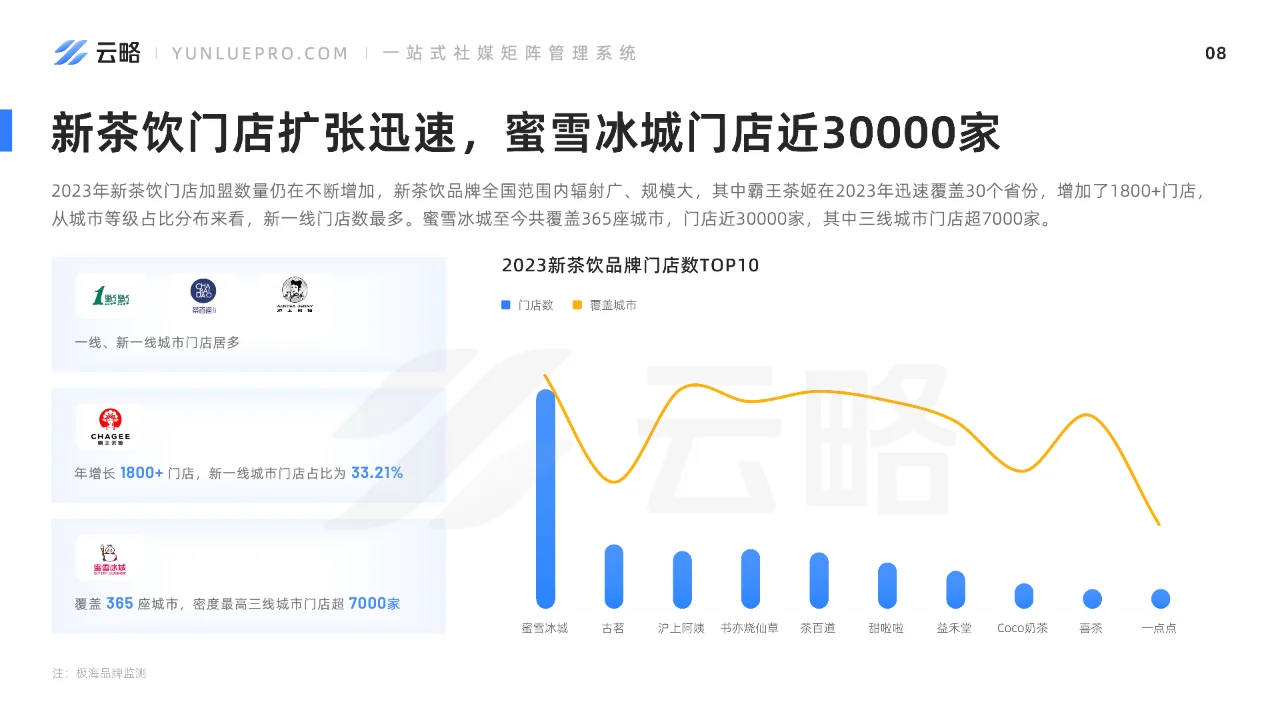Click the 覆盖城市 legend text
Screen dimensions: 1280x720
614,305
